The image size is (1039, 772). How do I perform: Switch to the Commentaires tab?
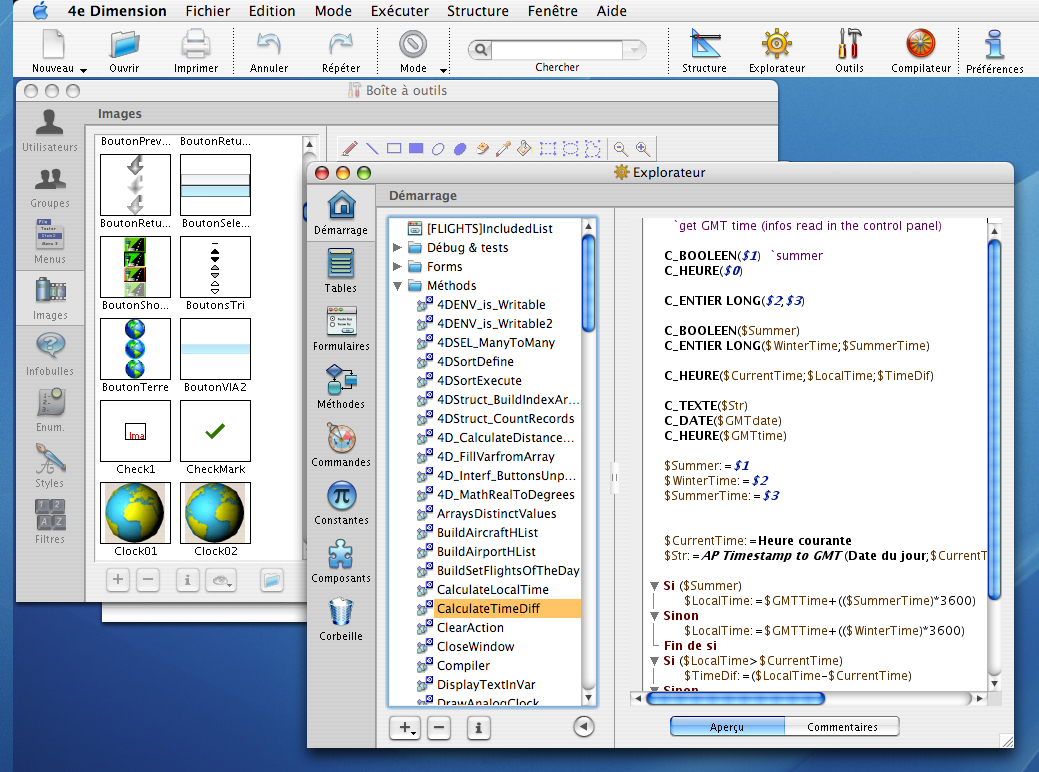842,727
